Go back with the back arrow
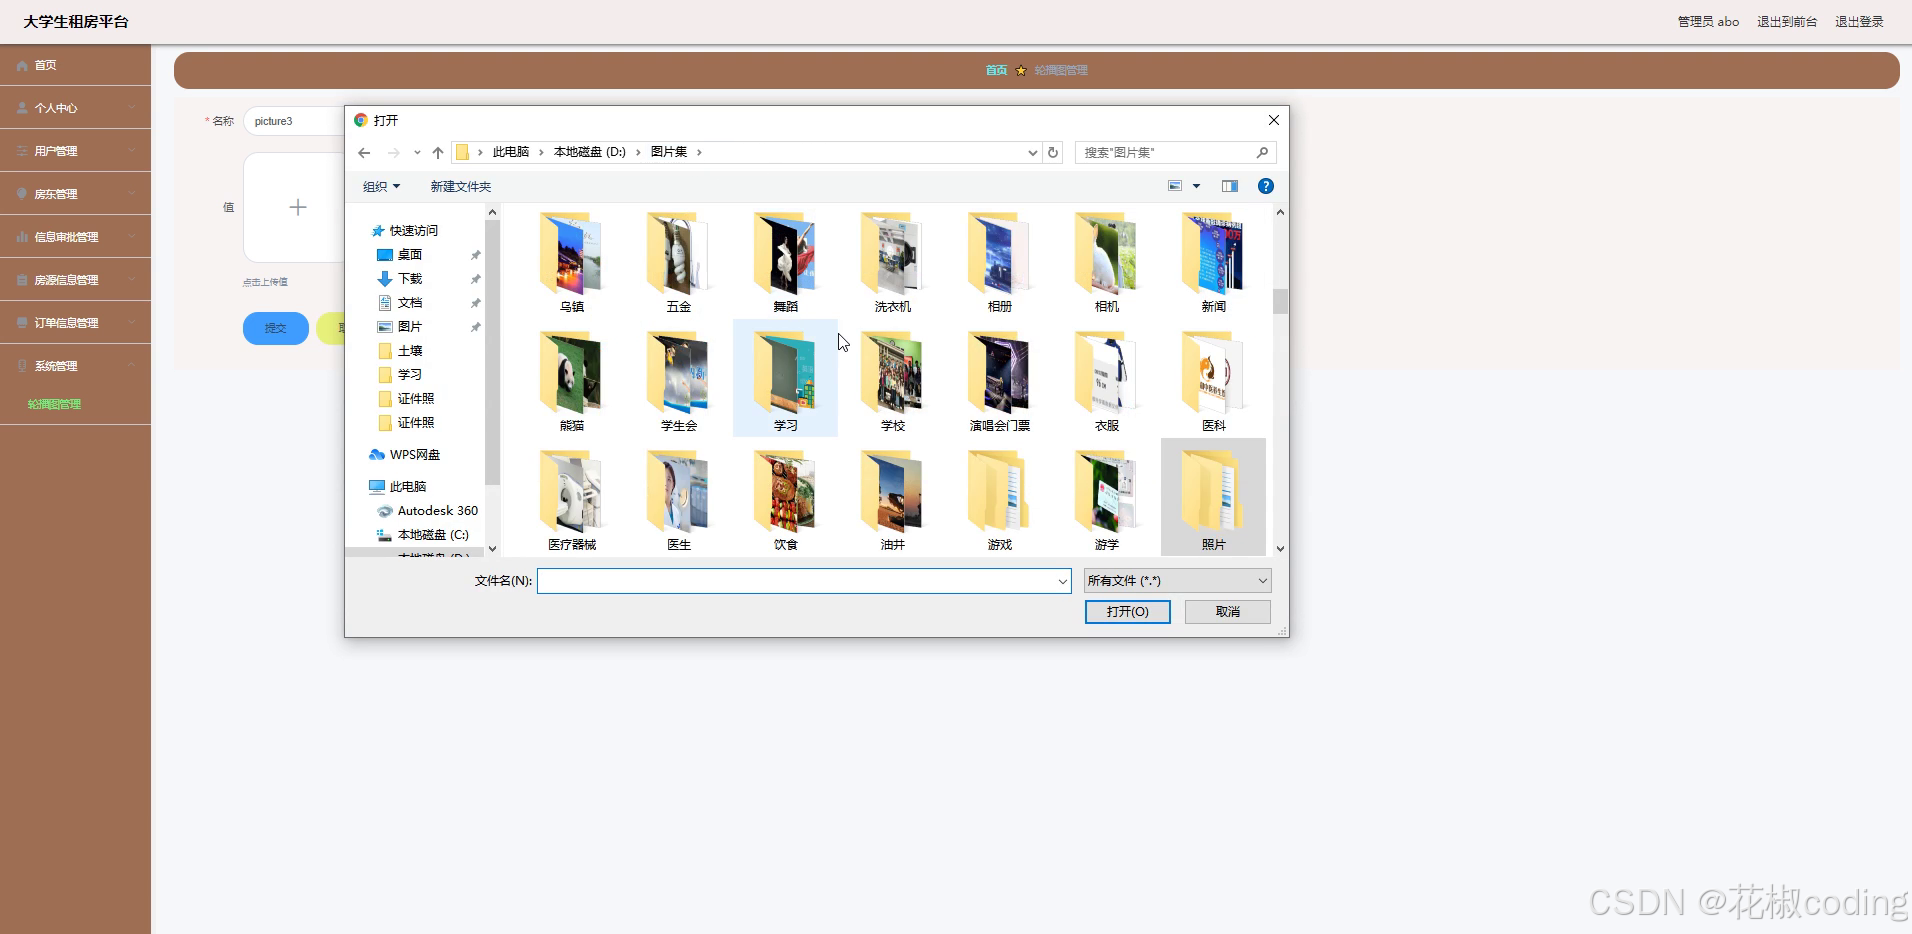The width and height of the screenshot is (1912, 934). [364, 152]
